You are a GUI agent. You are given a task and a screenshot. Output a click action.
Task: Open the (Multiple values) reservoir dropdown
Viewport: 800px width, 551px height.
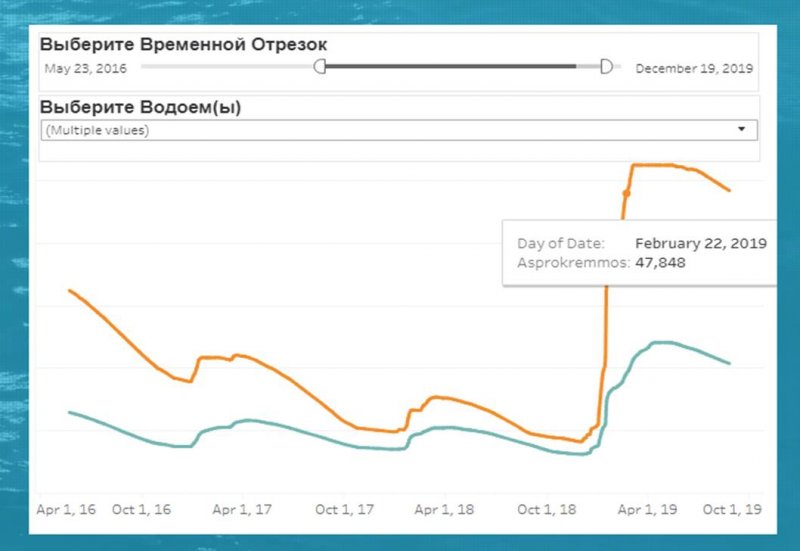(x=390, y=130)
